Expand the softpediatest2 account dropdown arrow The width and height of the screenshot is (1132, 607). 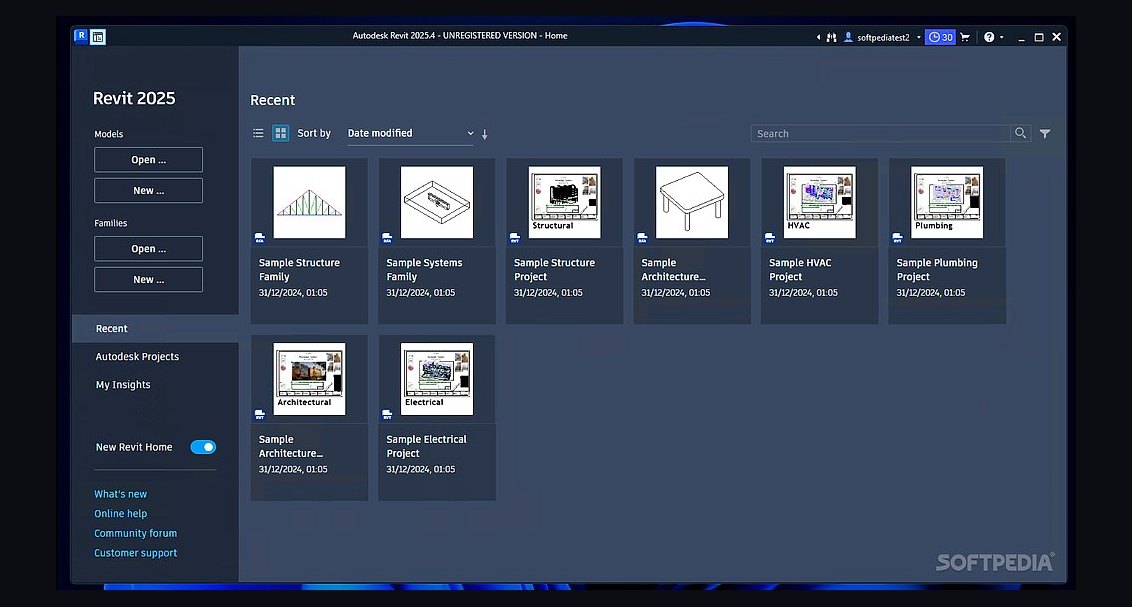(918, 38)
